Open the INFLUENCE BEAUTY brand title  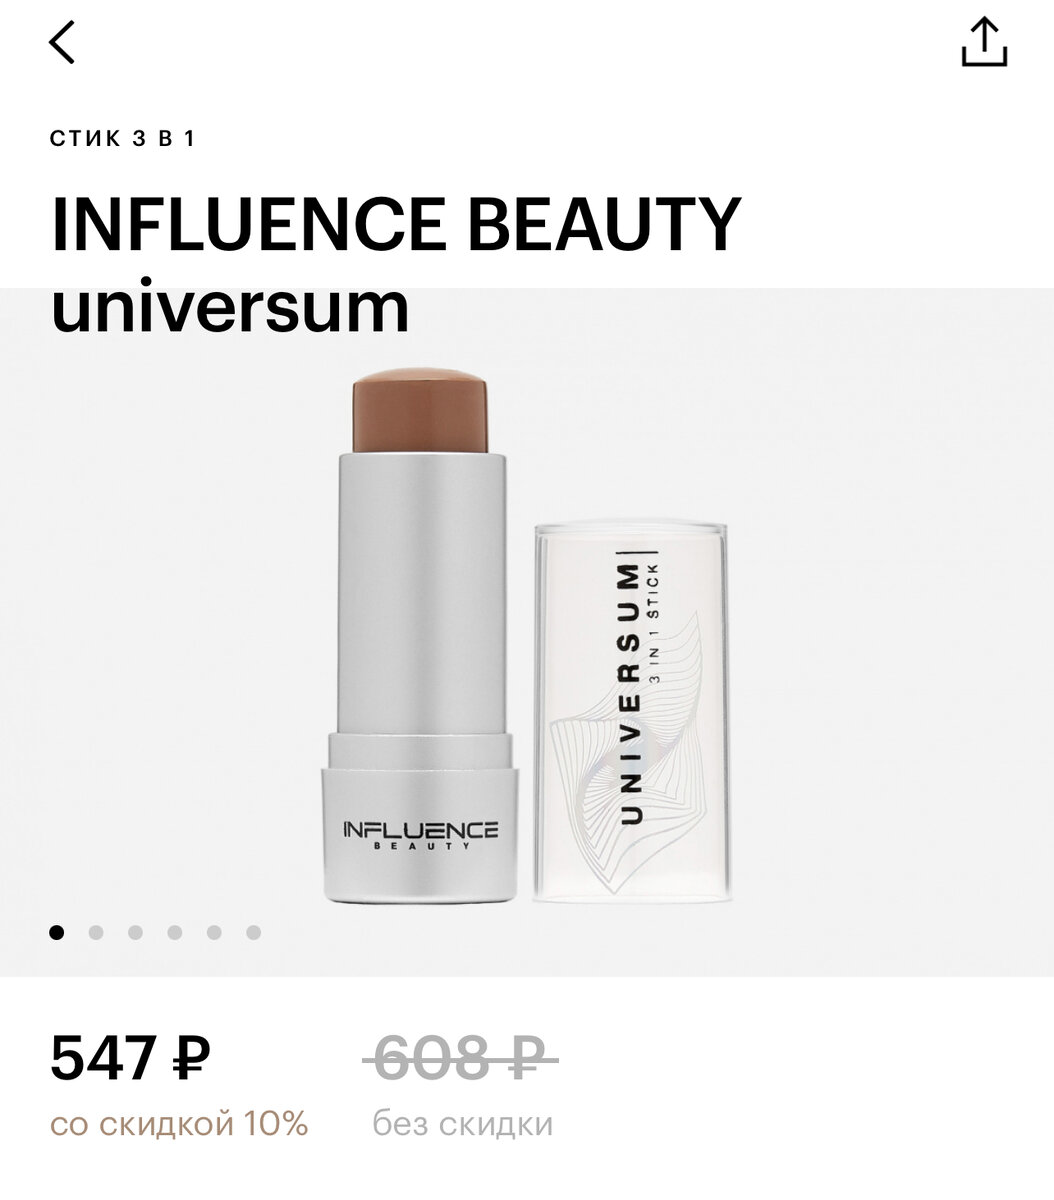pos(396,222)
